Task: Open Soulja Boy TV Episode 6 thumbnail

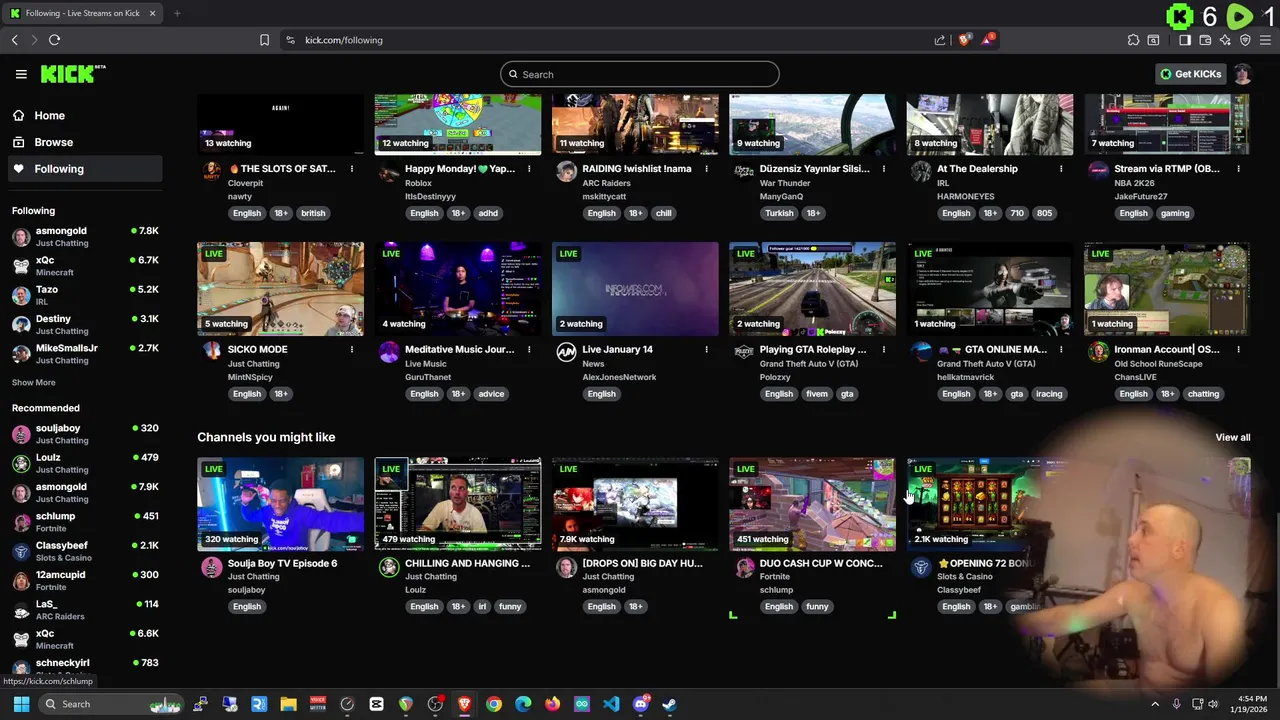Action: [x=280, y=504]
